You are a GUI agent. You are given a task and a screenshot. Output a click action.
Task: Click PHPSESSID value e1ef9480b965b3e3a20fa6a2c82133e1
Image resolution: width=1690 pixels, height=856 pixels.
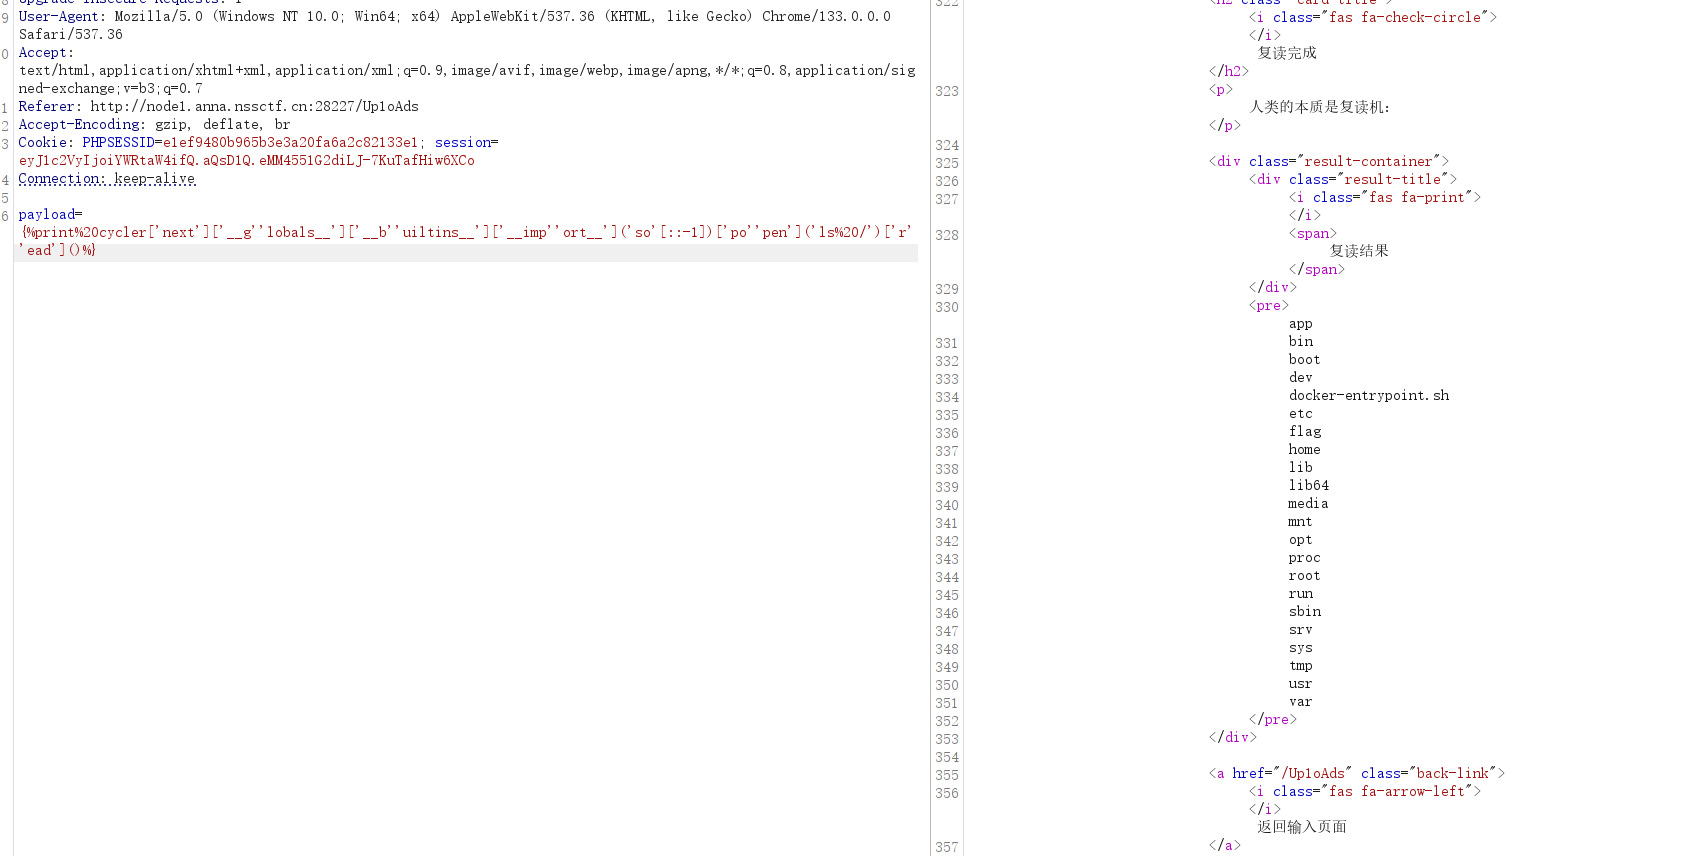pyautogui.click(x=290, y=142)
